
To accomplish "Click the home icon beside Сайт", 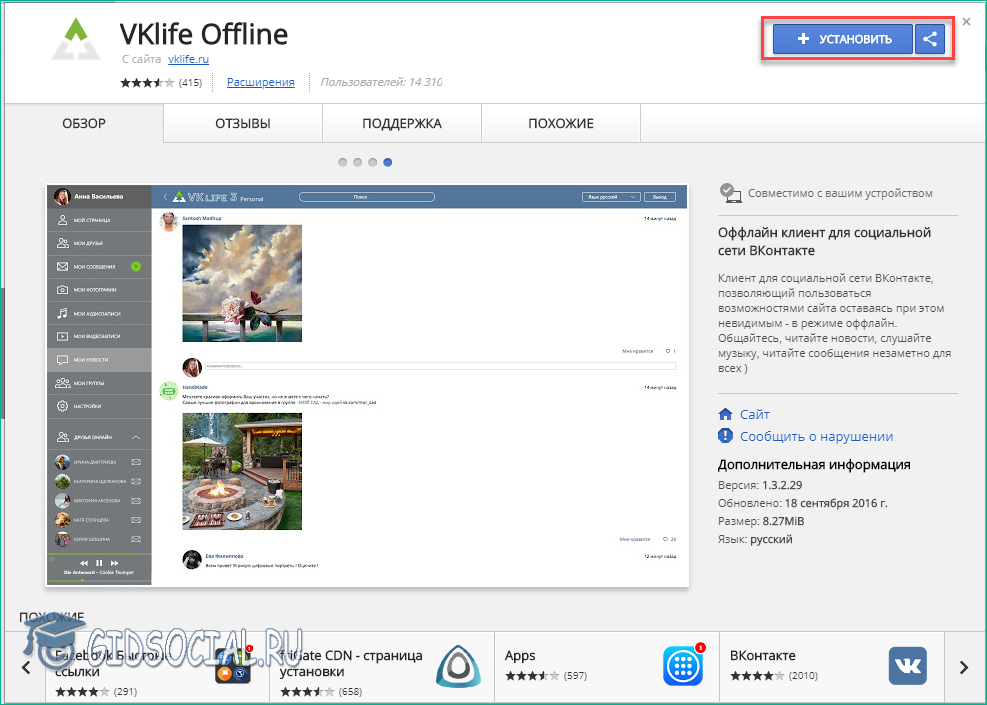I will [726, 414].
